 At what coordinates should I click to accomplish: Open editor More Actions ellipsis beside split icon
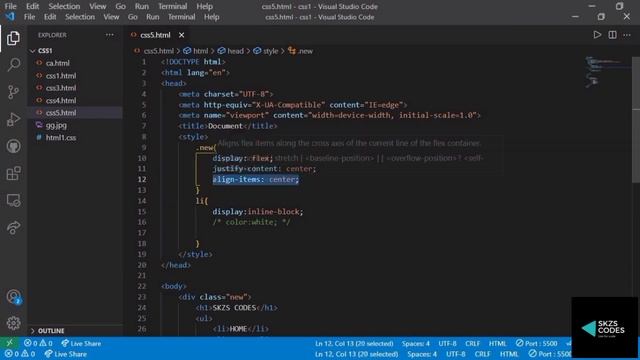click(627, 35)
